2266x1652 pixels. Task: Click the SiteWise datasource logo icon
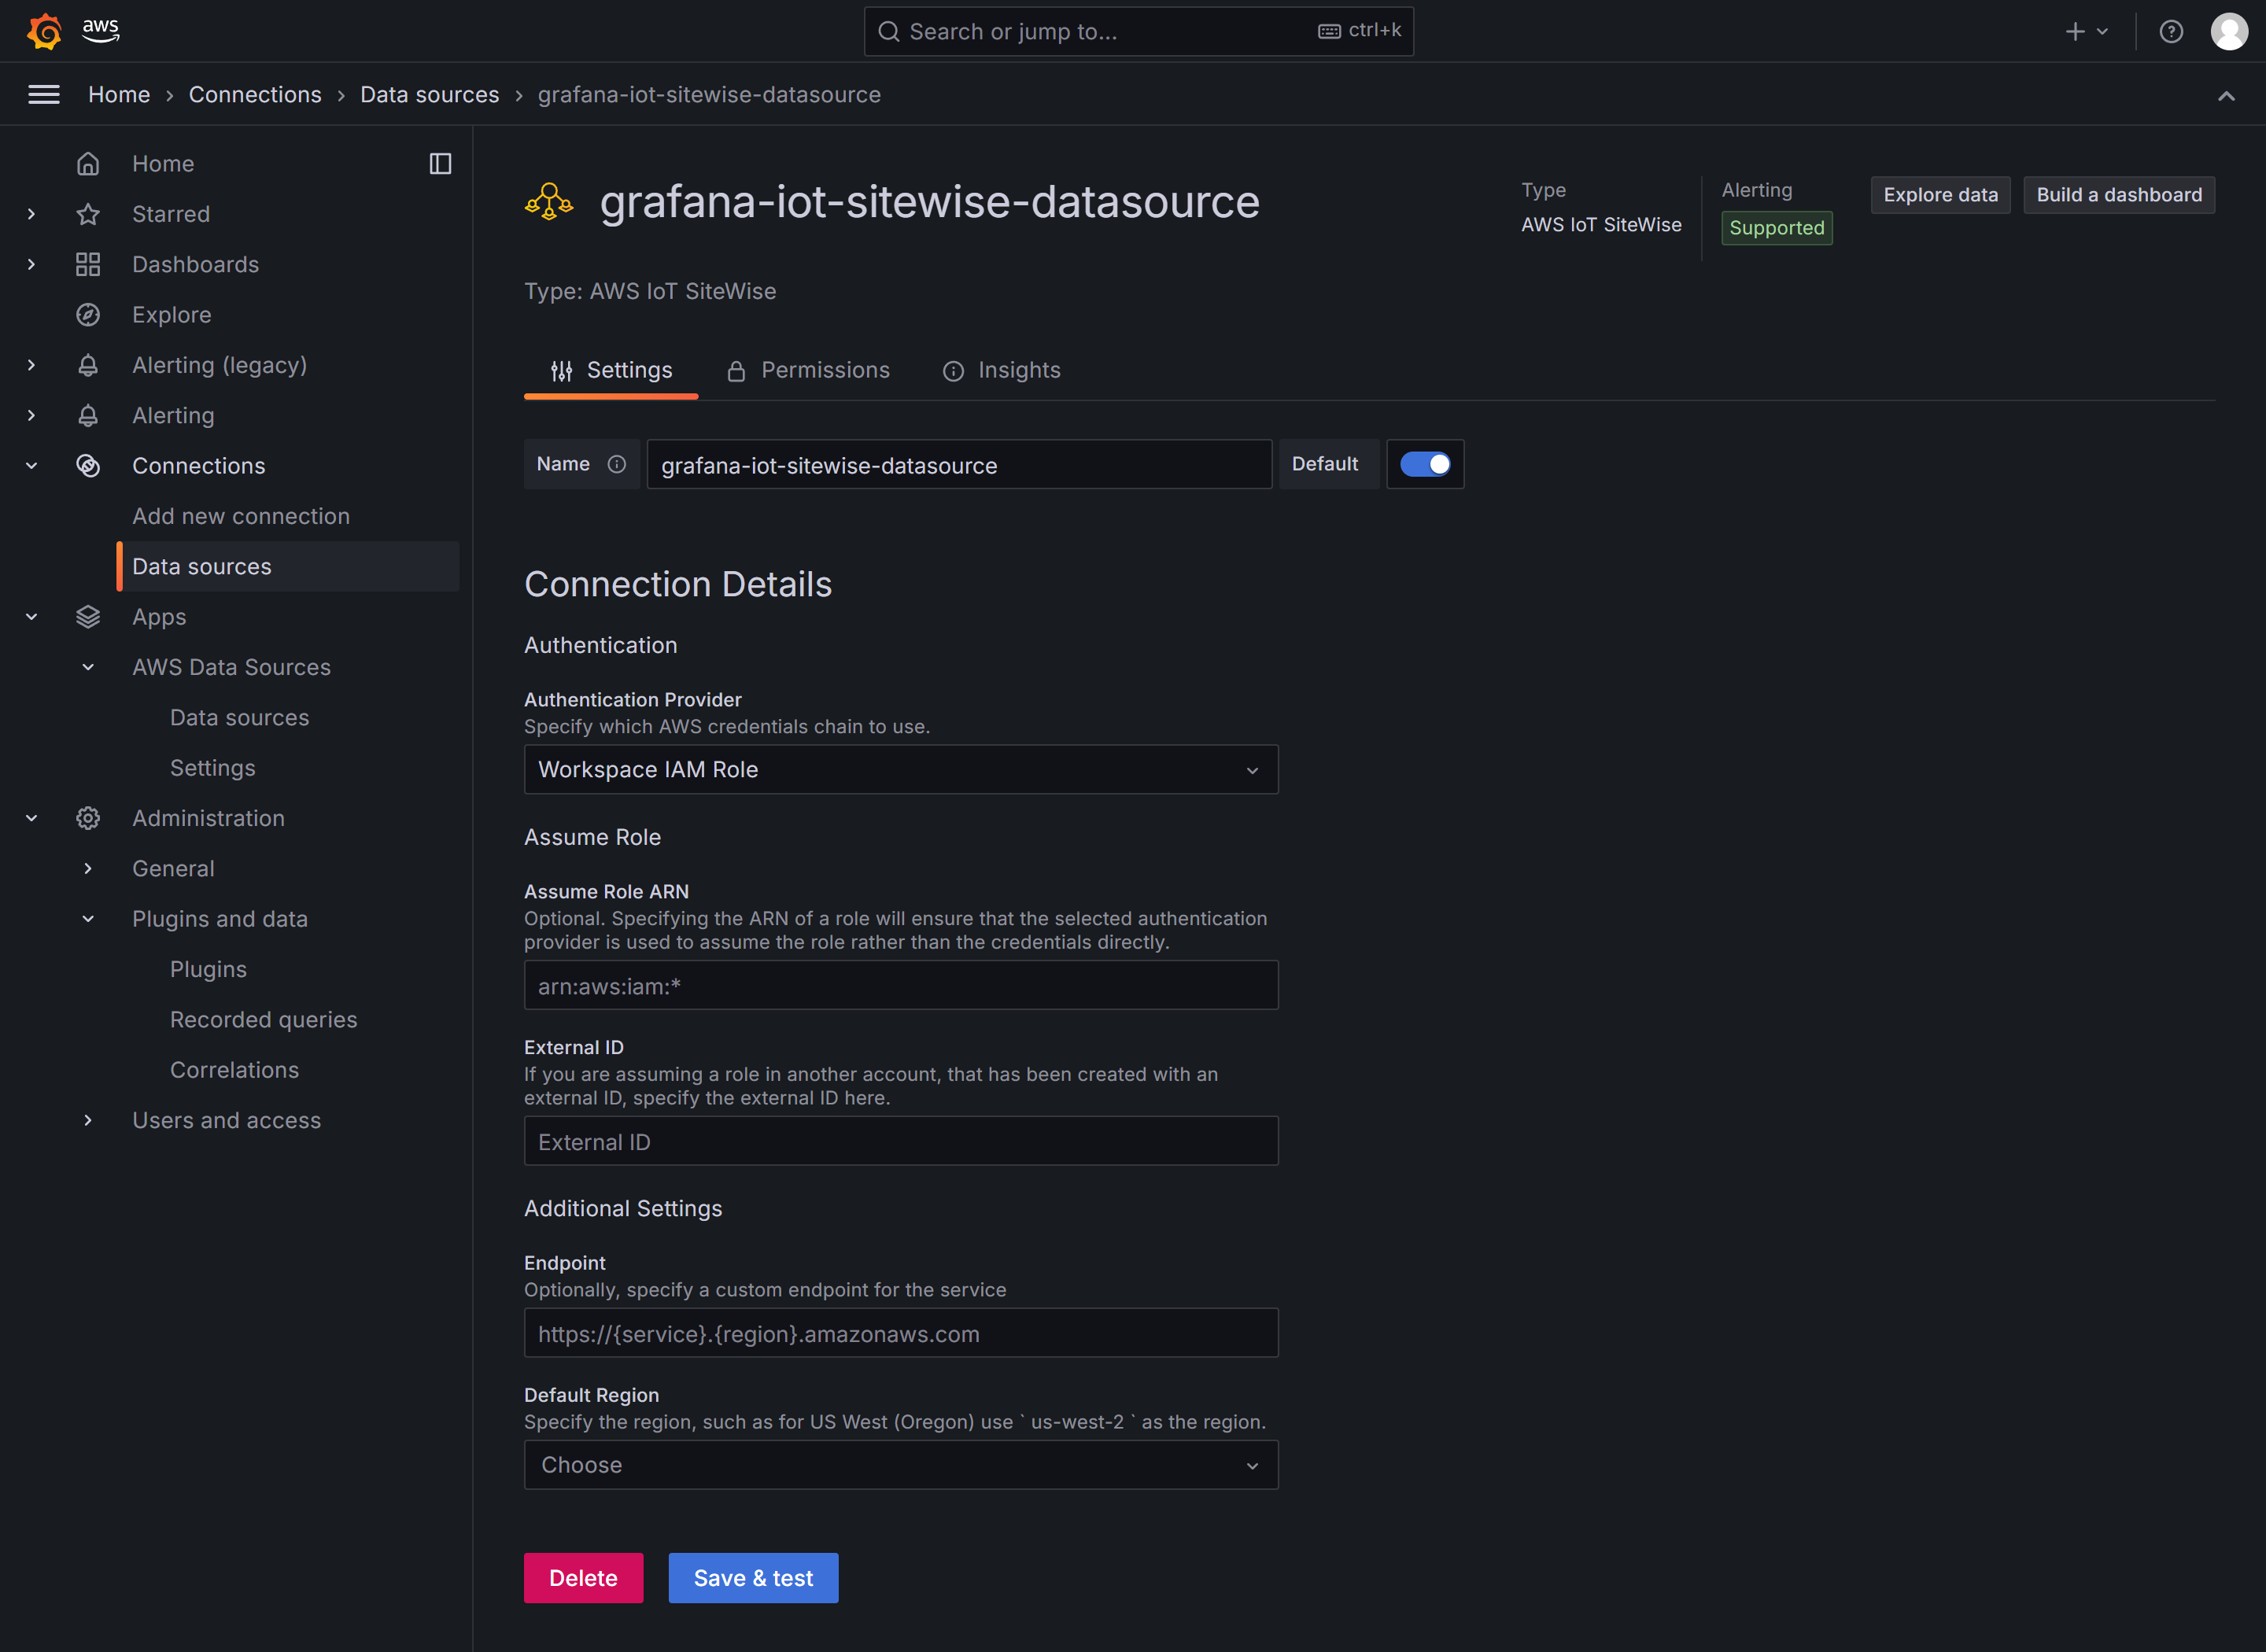click(549, 202)
